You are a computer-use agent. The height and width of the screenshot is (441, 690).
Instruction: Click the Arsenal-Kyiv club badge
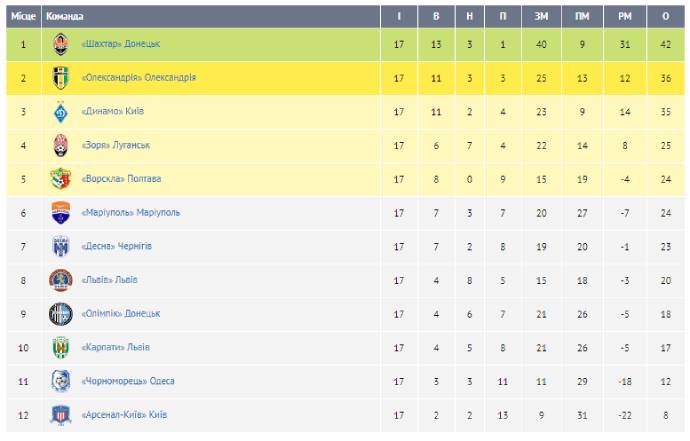click(x=62, y=413)
